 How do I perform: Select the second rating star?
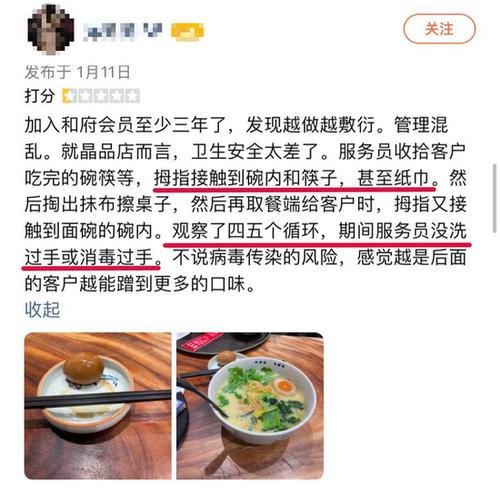click(85, 96)
